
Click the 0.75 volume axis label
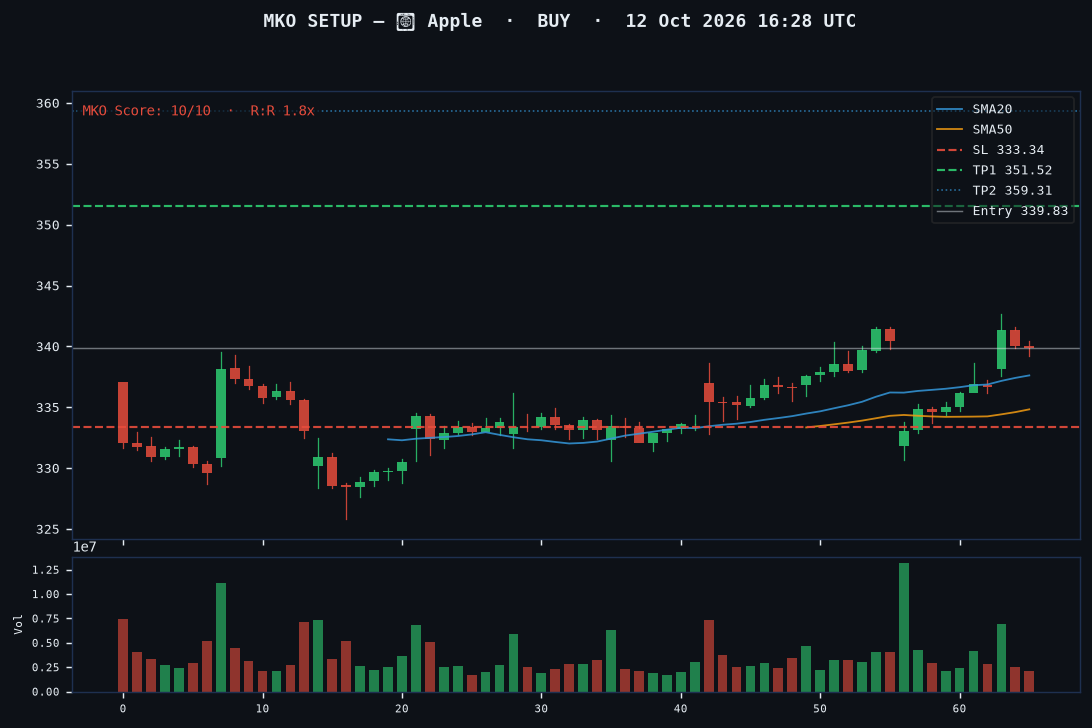[x=46, y=619]
